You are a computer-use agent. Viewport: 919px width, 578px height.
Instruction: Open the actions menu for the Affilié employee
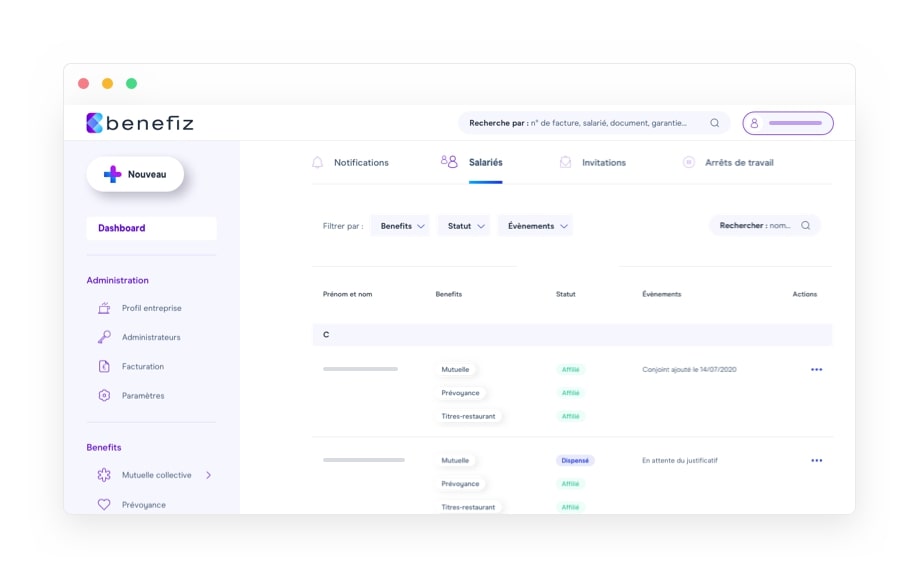coord(816,369)
